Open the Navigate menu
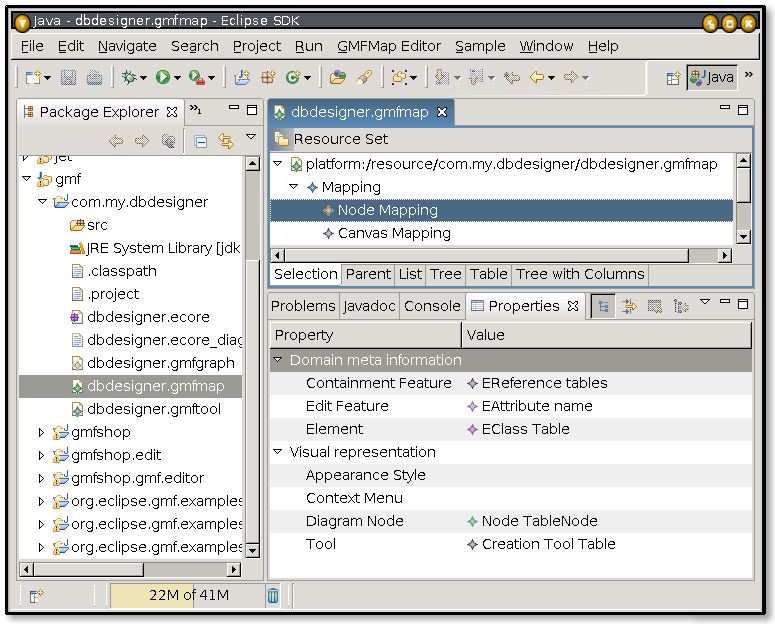The width and height of the screenshot is (775, 624). (x=127, y=46)
